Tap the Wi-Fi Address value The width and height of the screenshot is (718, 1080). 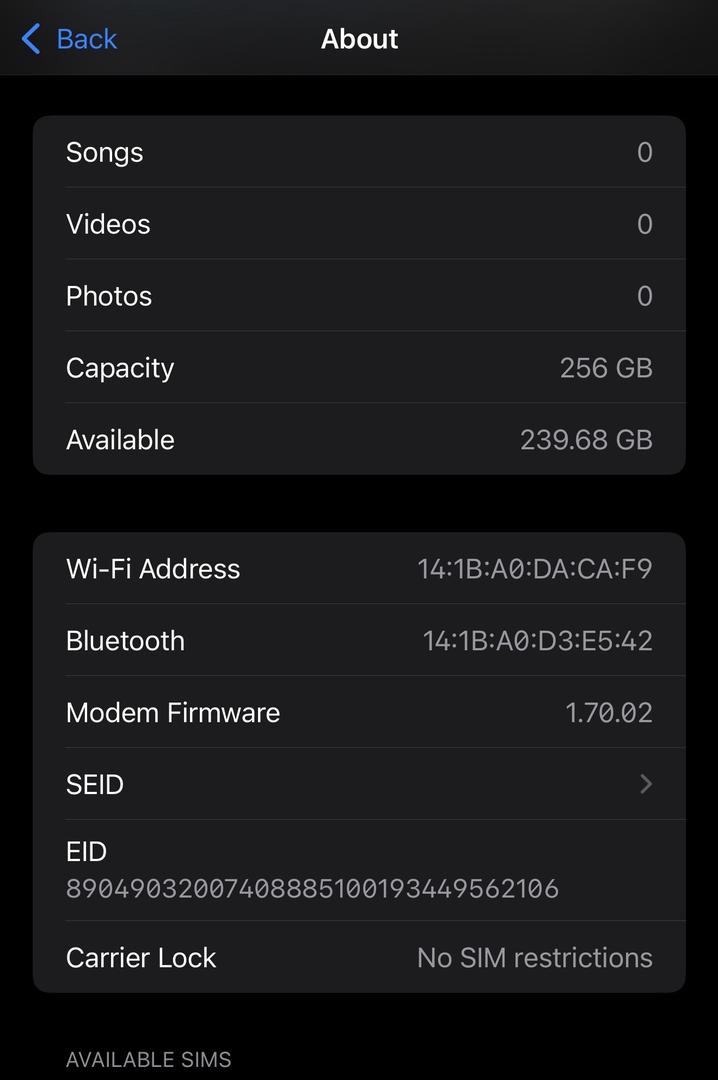[x=534, y=569]
